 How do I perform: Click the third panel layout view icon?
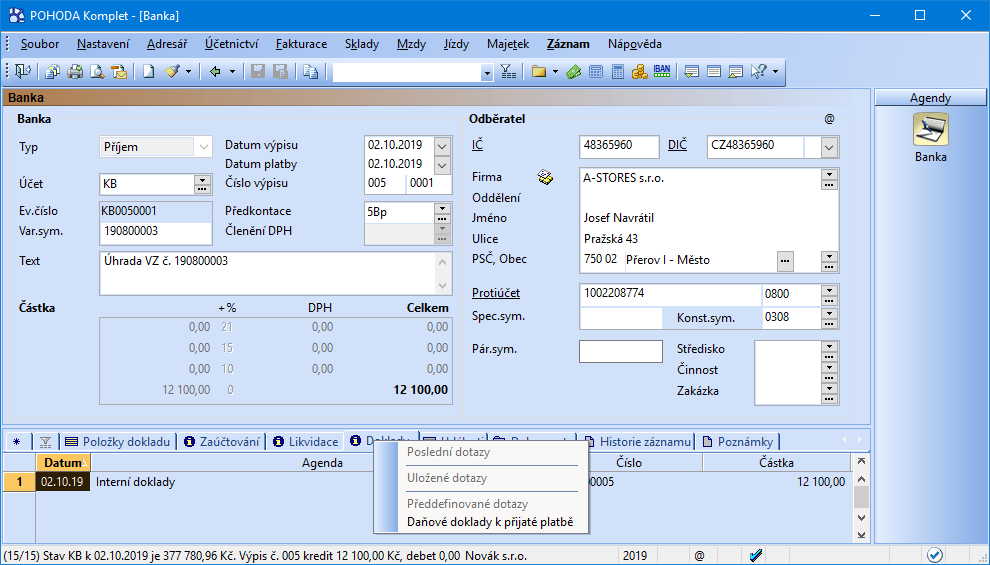736,71
